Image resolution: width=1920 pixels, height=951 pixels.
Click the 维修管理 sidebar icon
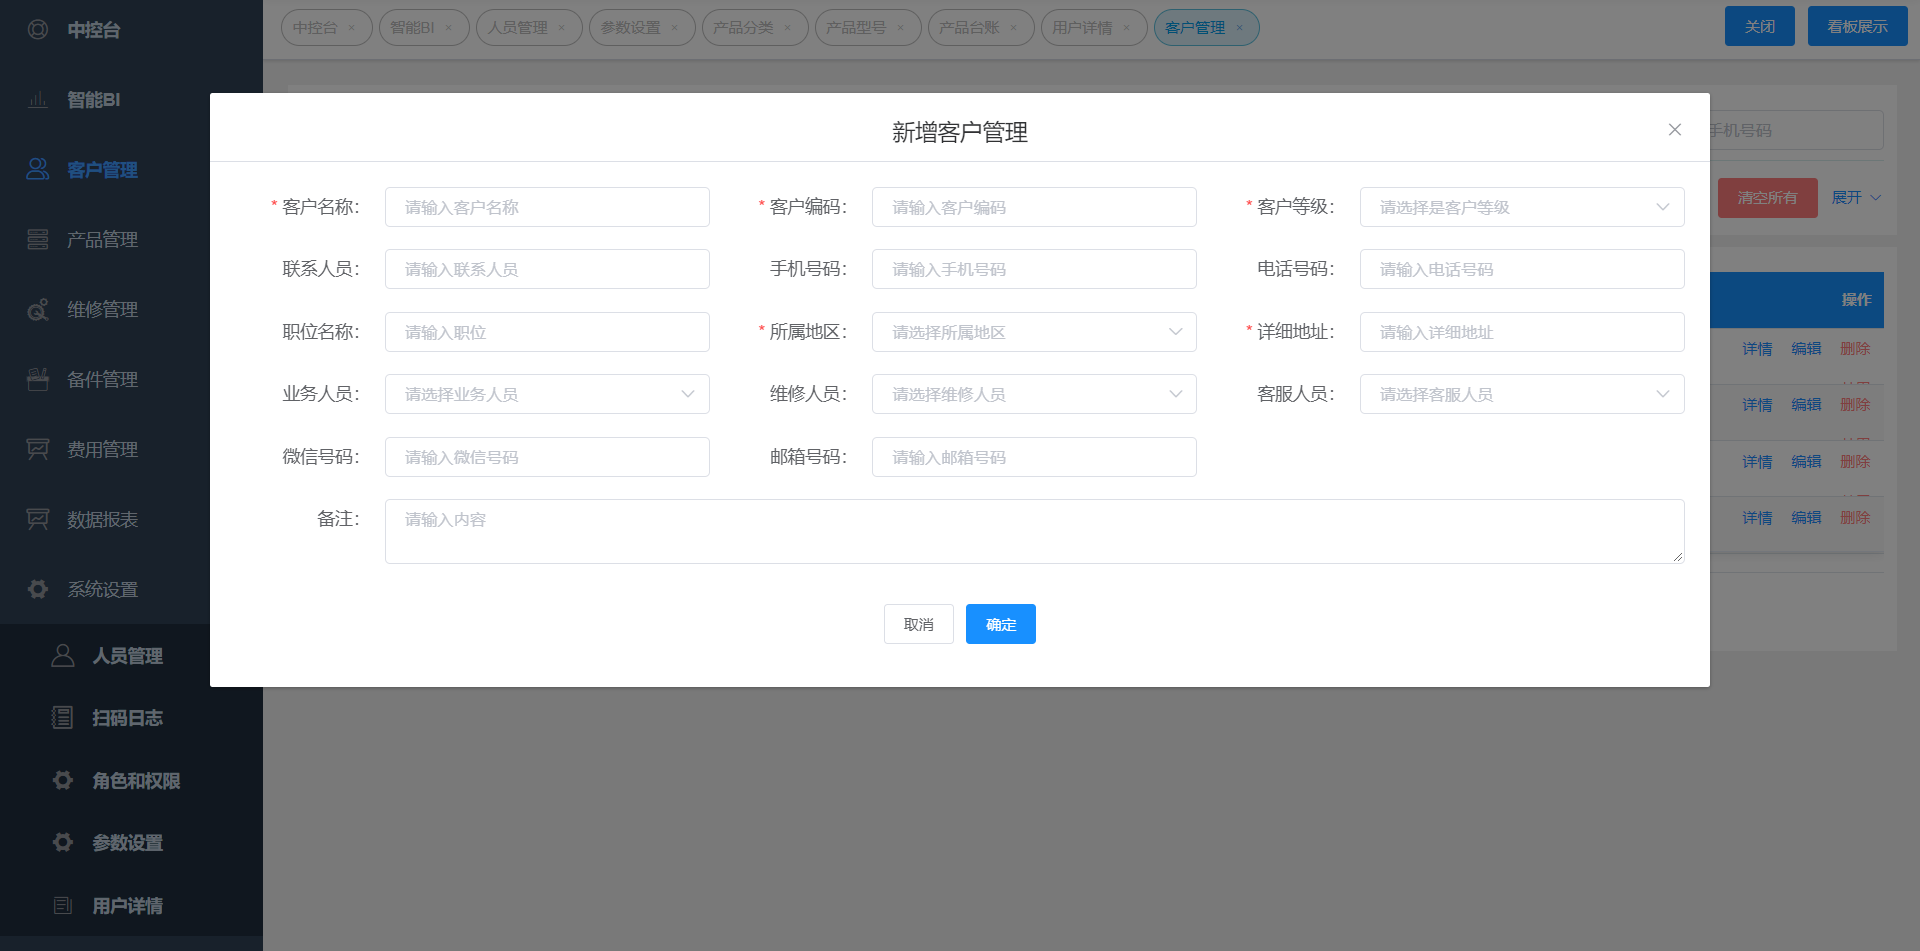[x=38, y=310]
